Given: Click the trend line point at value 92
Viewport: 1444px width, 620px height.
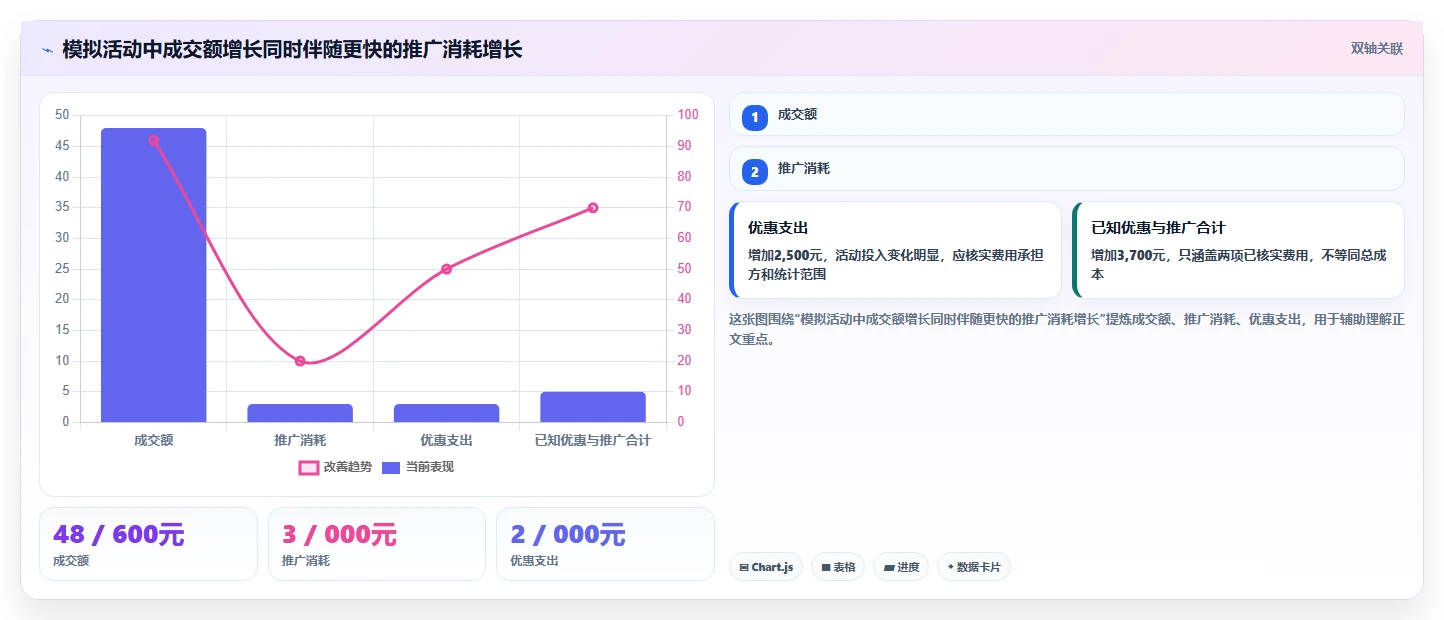Looking at the screenshot, I should click(x=153, y=140).
